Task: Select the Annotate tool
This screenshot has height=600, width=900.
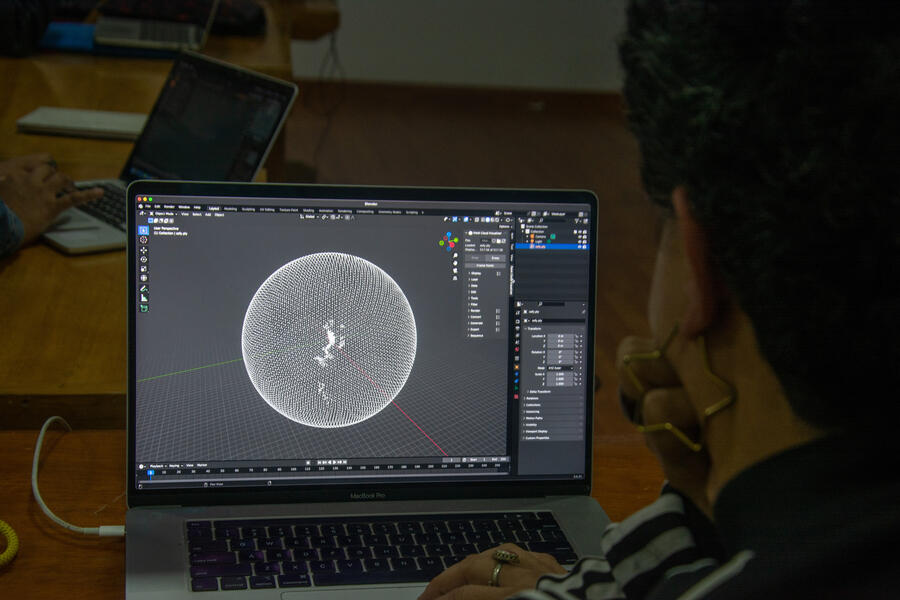Action: click(x=143, y=289)
